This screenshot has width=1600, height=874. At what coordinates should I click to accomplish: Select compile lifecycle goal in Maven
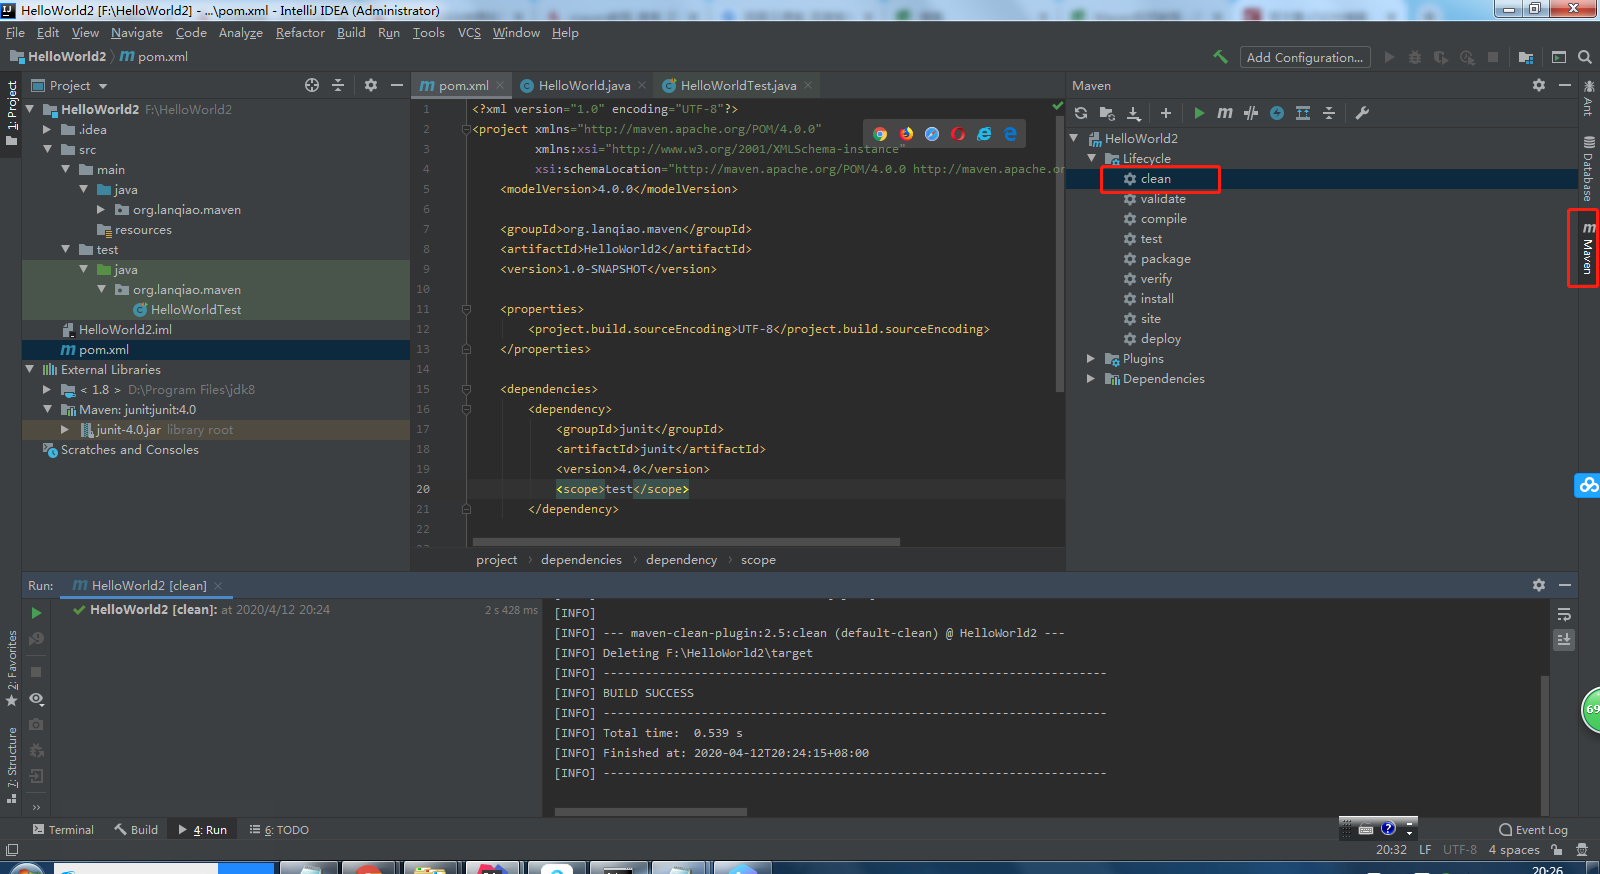1163,219
